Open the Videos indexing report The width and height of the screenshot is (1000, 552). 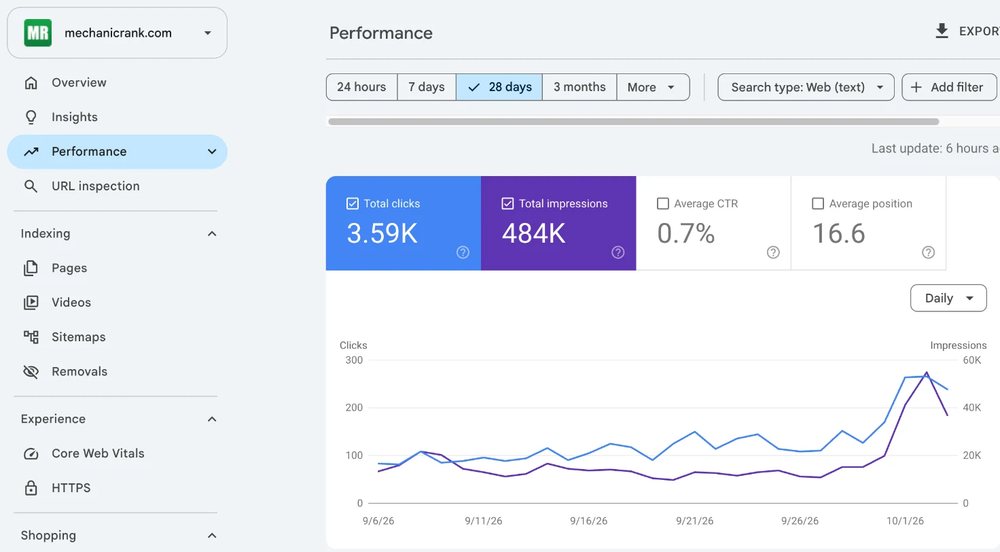[x=117, y=303]
